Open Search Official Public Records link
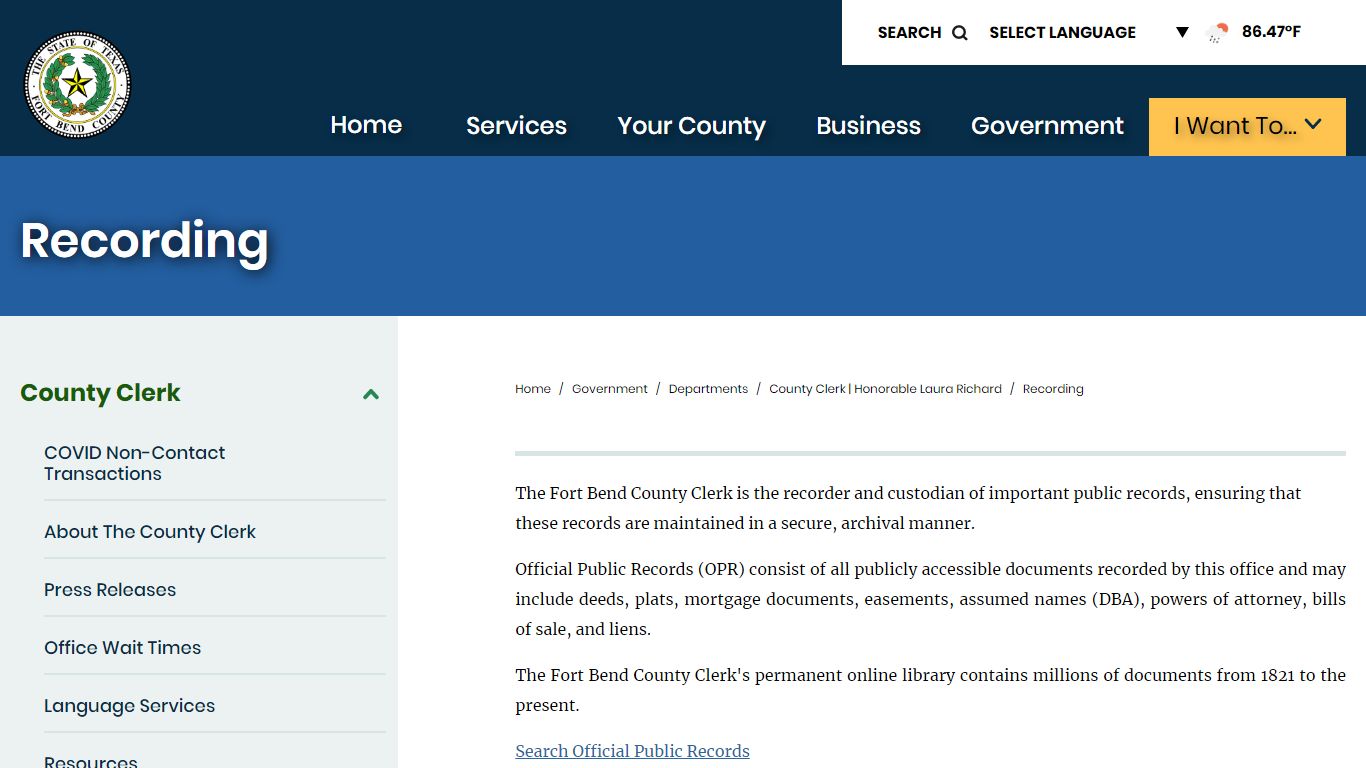This screenshot has height=768, width=1366. pos(632,751)
